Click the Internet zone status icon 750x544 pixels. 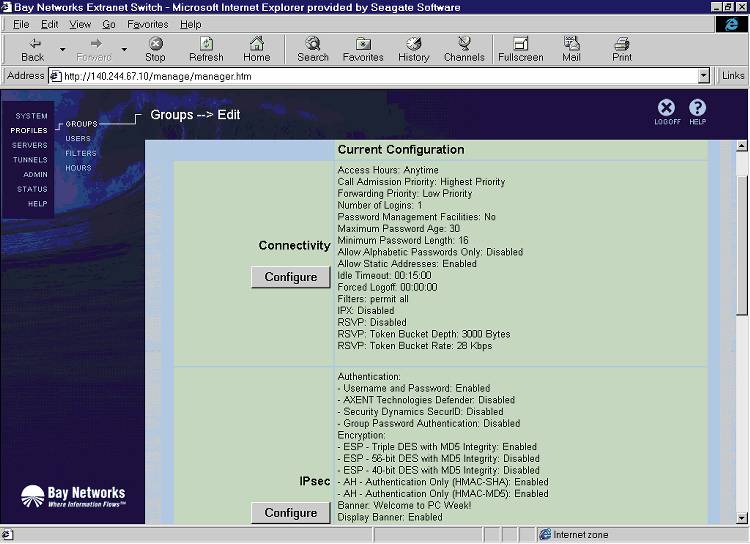pos(545,534)
